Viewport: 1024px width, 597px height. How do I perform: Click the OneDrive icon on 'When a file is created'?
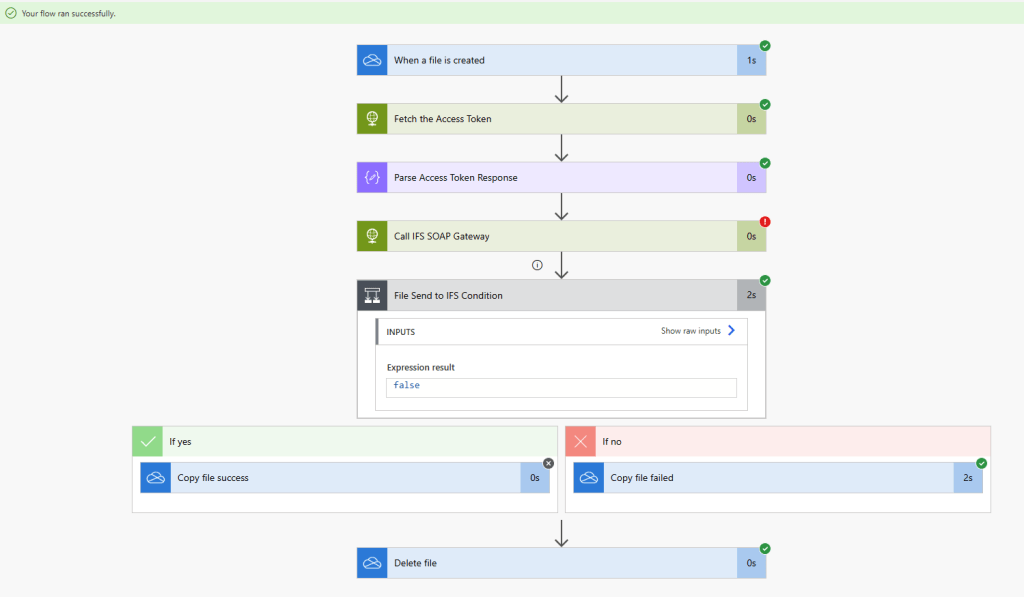[372, 60]
